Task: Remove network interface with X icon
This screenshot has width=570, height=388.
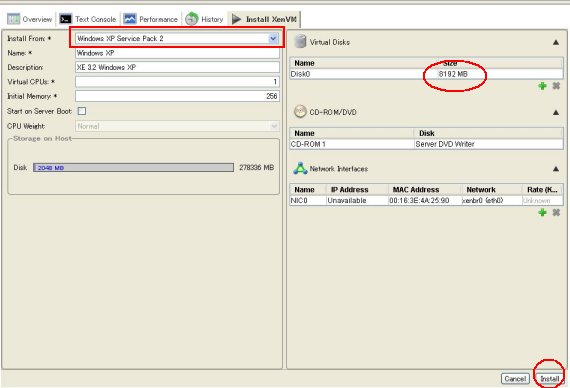Action: click(556, 212)
